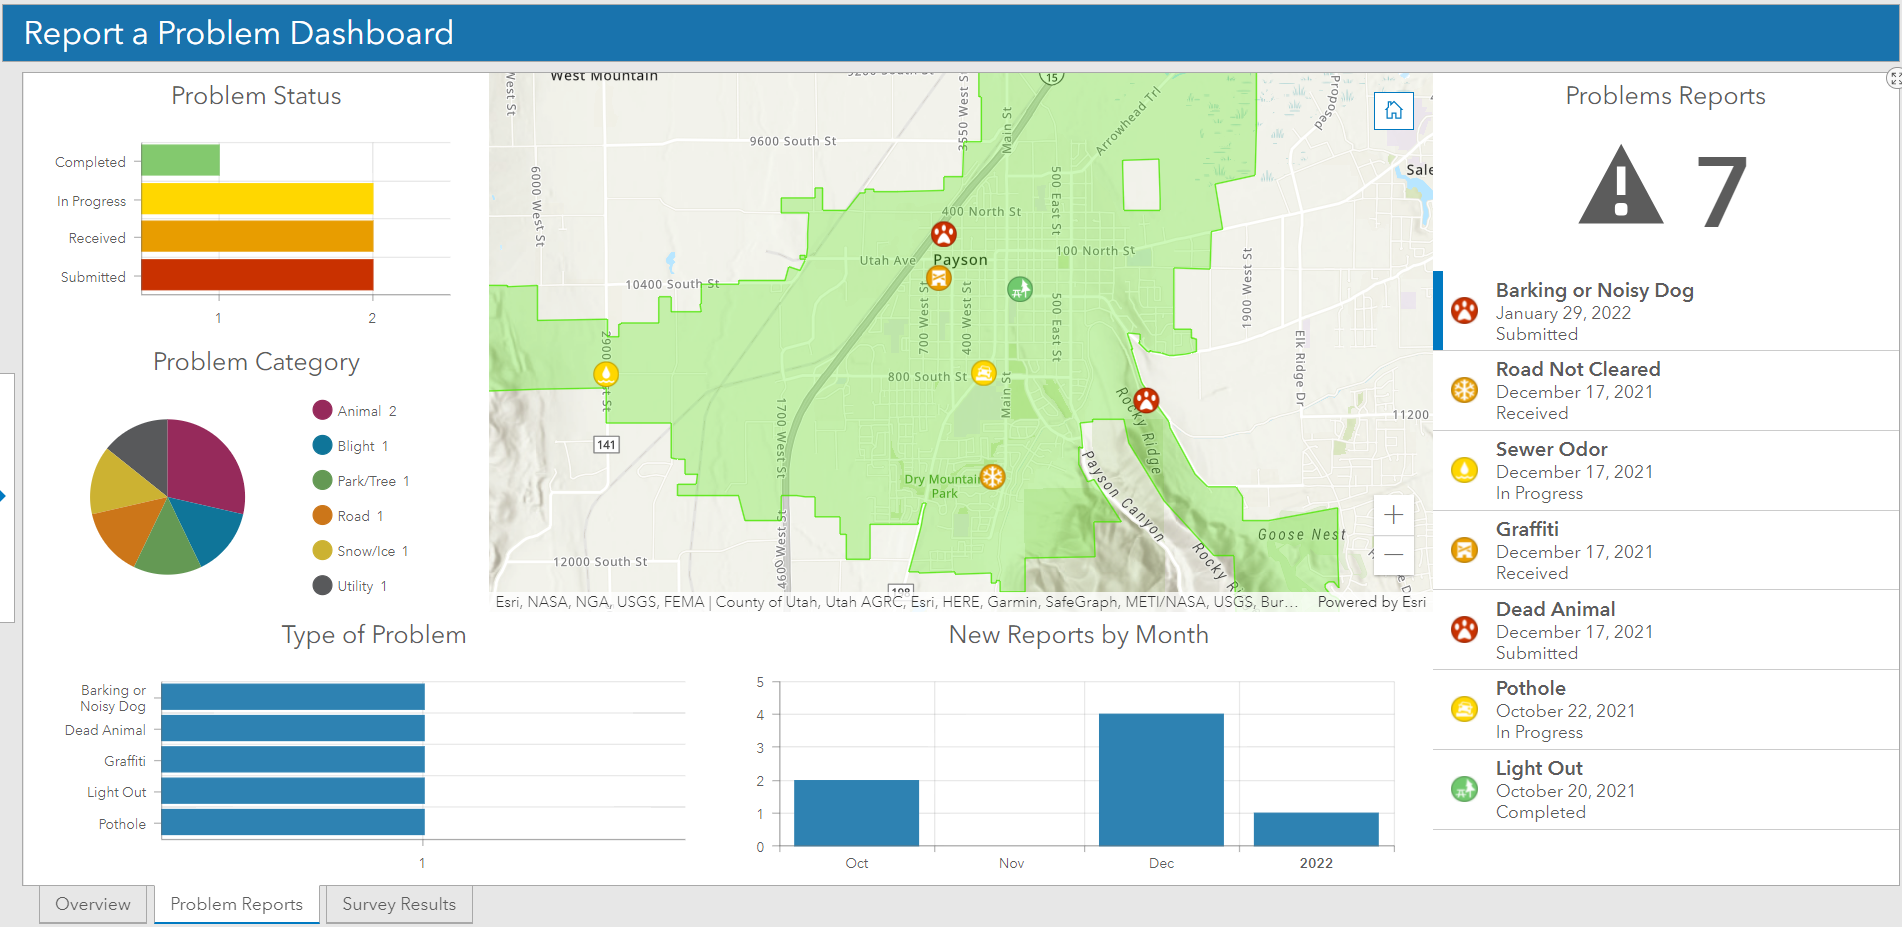Zoom out on the map with minus button

pyautogui.click(x=1394, y=554)
